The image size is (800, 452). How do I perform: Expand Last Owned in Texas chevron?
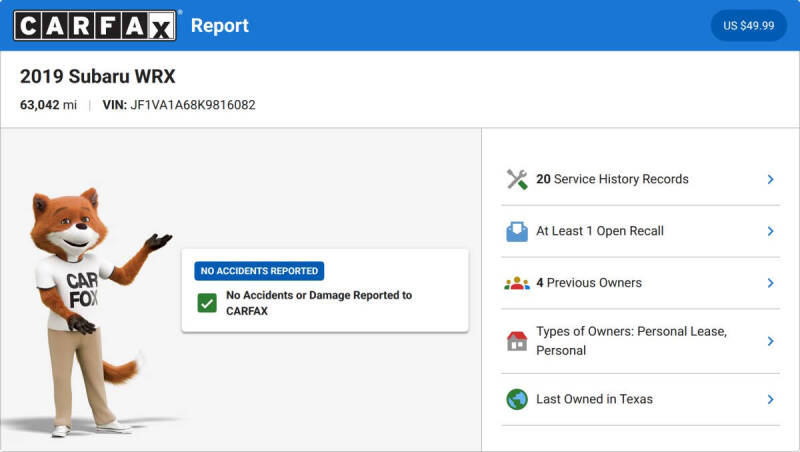(770, 399)
